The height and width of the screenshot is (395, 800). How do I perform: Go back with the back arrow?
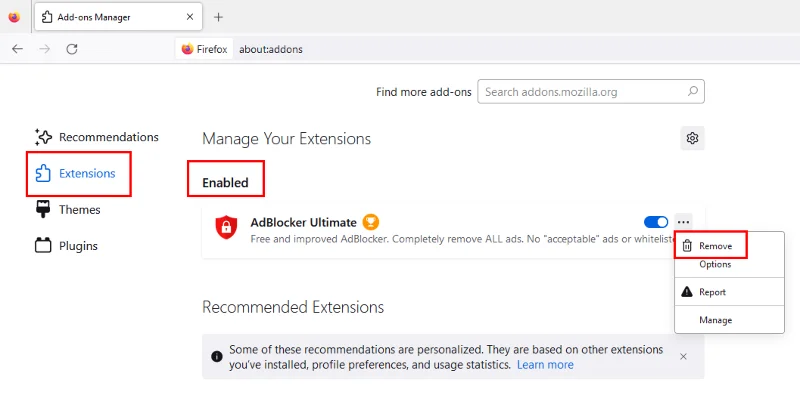(x=17, y=49)
